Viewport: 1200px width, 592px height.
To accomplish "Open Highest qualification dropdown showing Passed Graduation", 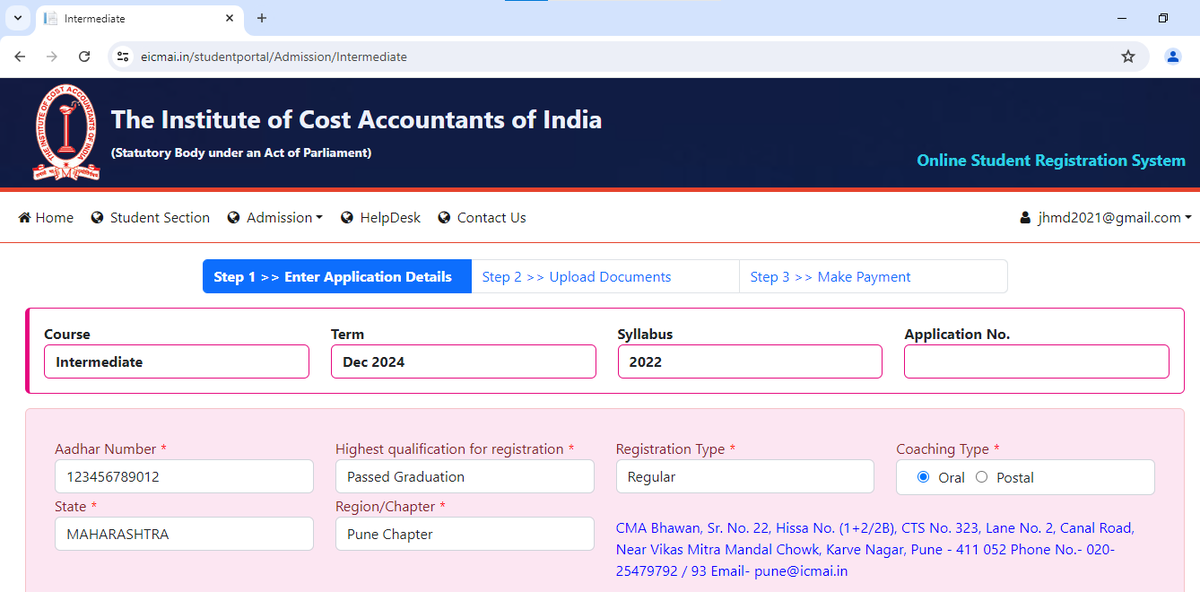I will [x=465, y=477].
